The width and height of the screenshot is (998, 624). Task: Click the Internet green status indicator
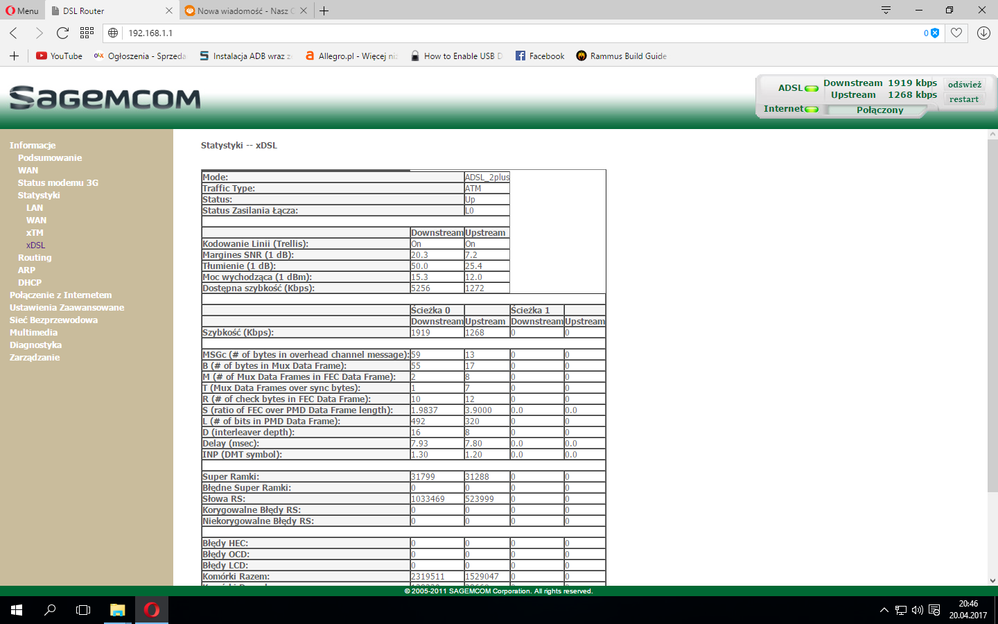tap(812, 110)
